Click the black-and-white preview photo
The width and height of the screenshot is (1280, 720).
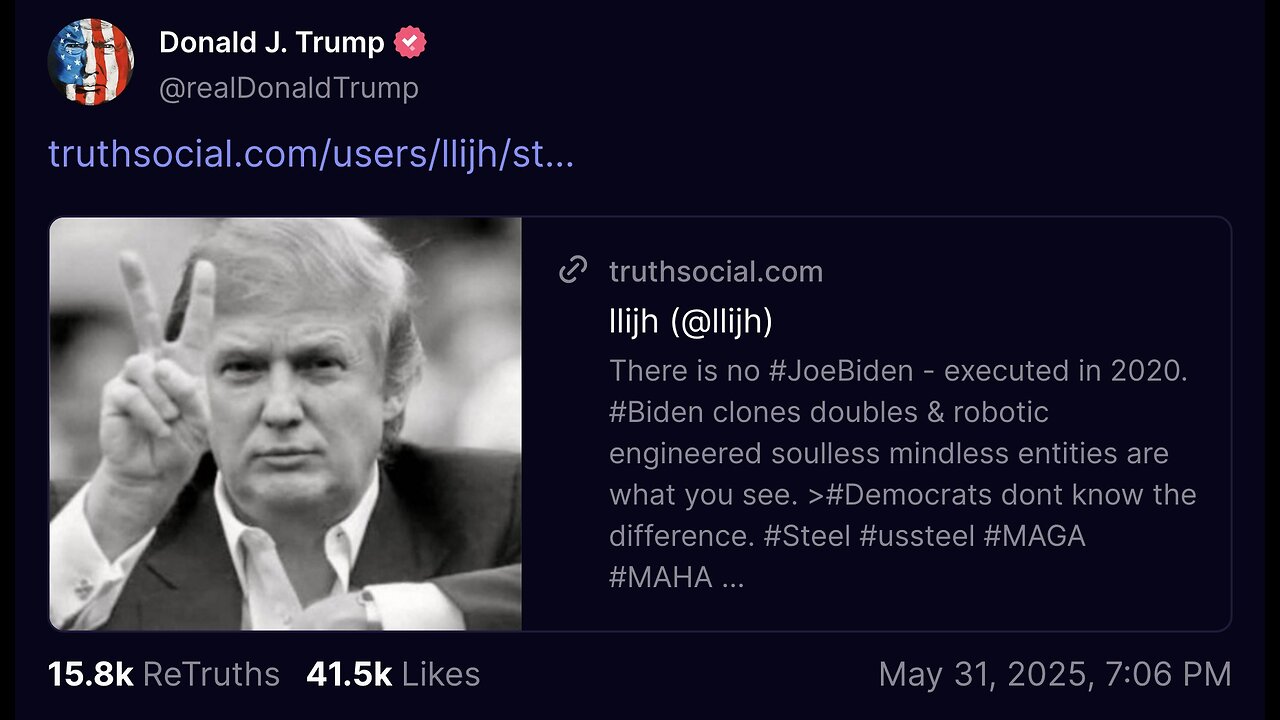coord(286,424)
